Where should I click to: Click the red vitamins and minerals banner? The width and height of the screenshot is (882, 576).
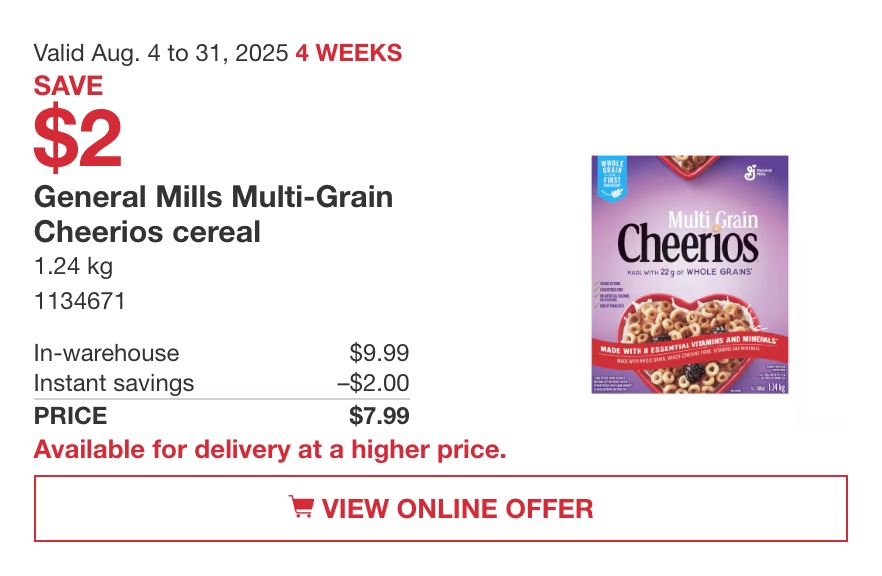(689, 350)
